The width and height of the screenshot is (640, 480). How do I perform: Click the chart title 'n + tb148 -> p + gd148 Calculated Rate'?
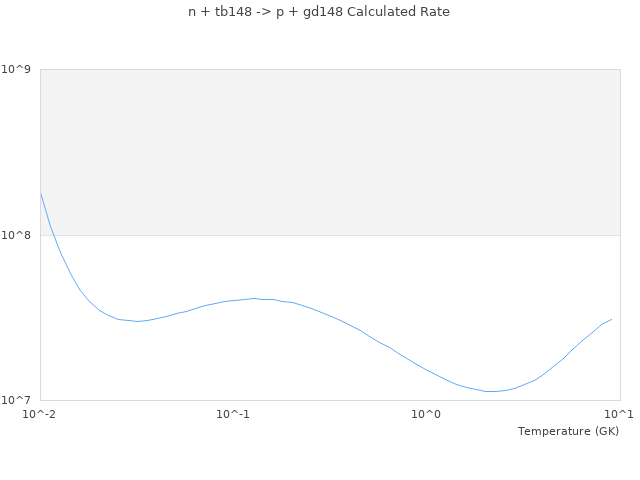pyautogui.click(x=319, y=12)
